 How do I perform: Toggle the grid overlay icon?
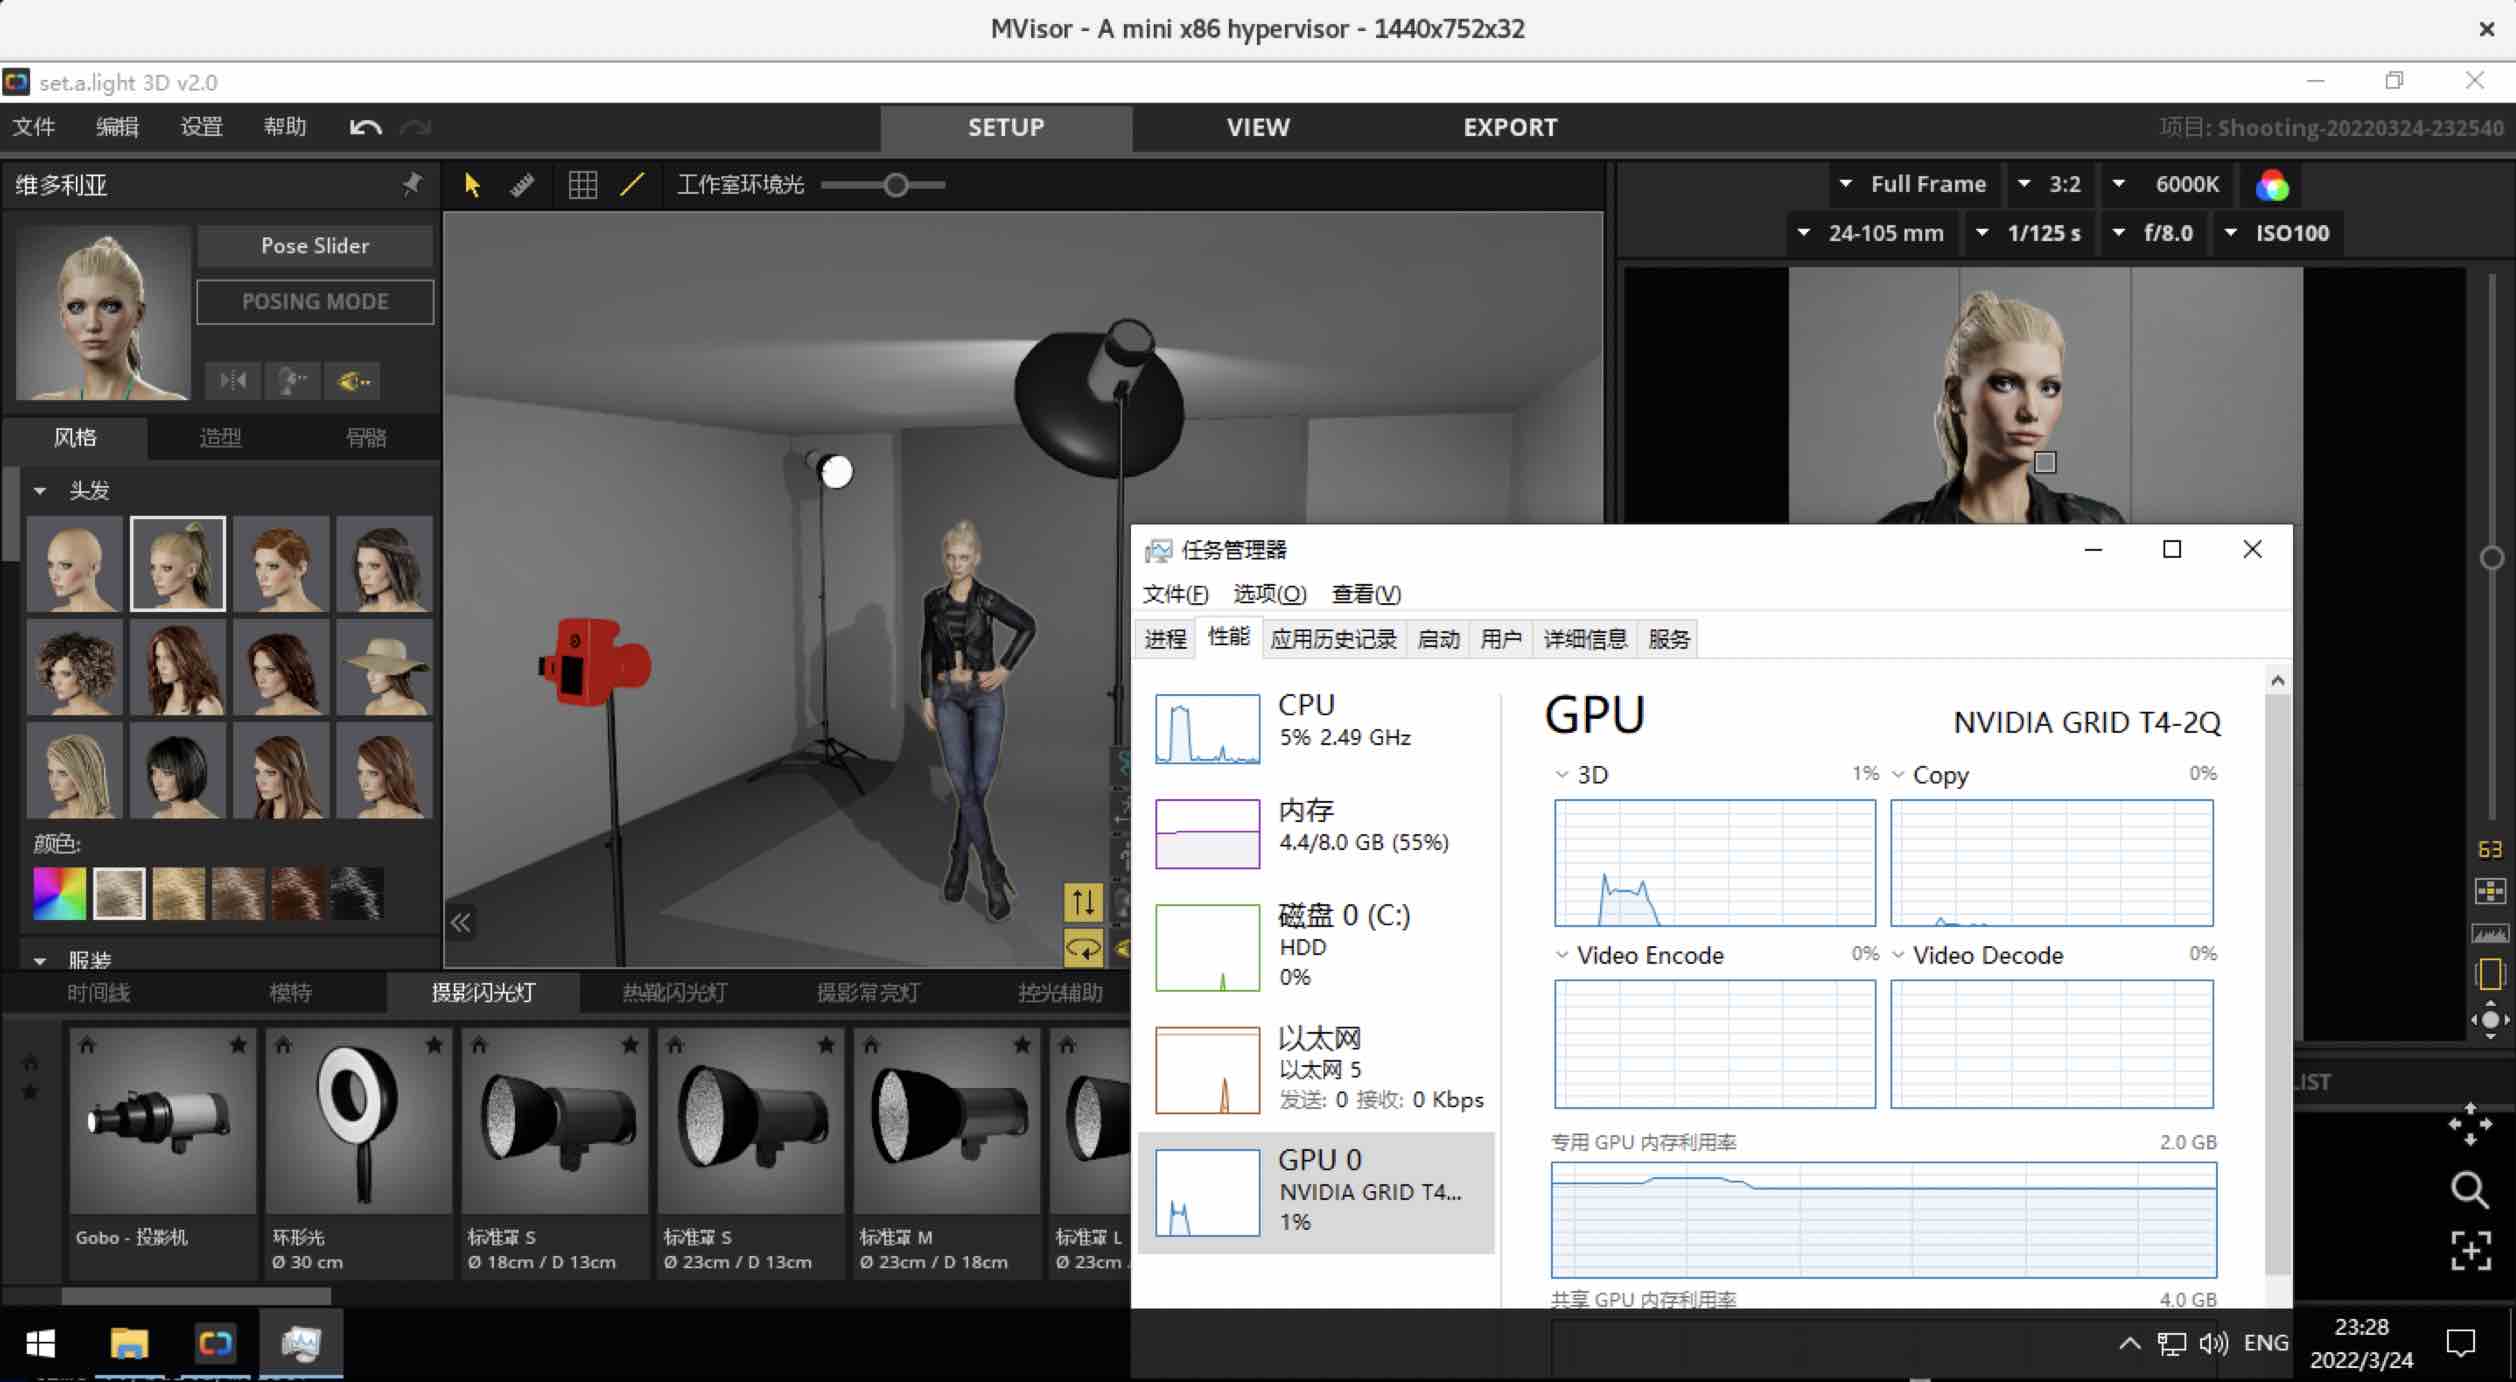583,185
